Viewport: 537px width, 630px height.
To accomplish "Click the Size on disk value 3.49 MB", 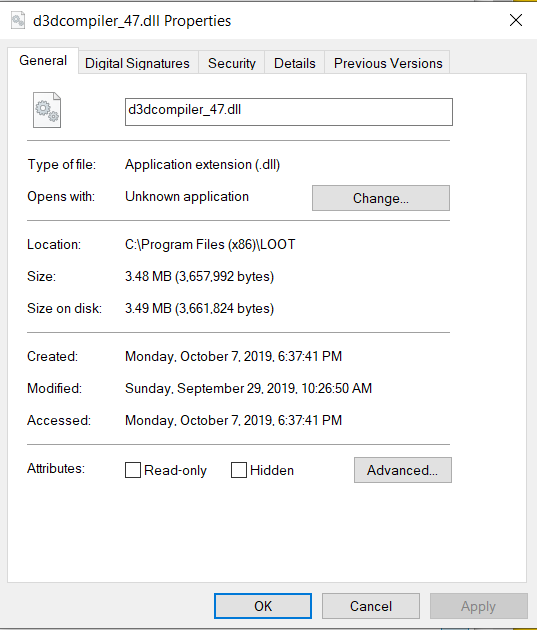I will coord(200,308).
